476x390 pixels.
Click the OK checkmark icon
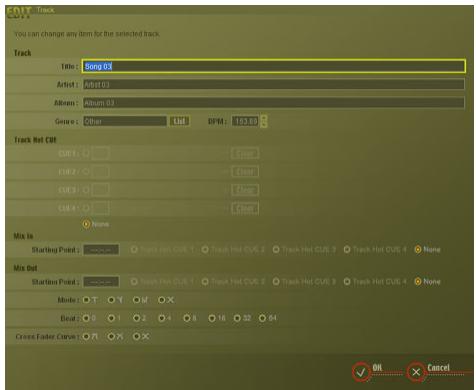click(x=361, y=372)
